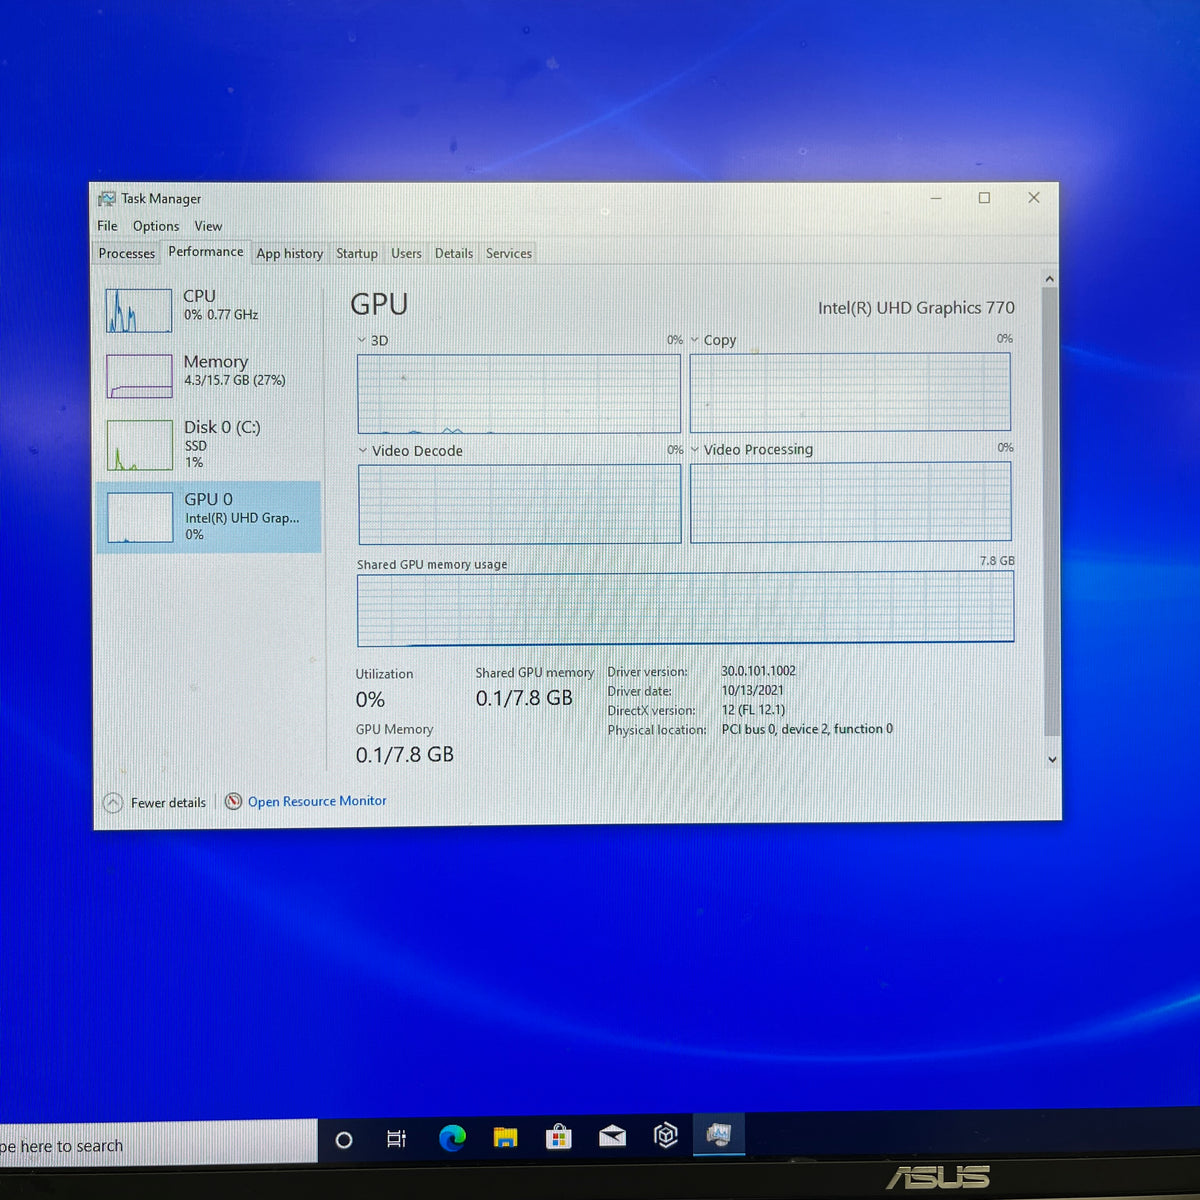1200x1200 pixels.
Task: Click the Resource Monitor gauge icon
Action: [233, 801]
